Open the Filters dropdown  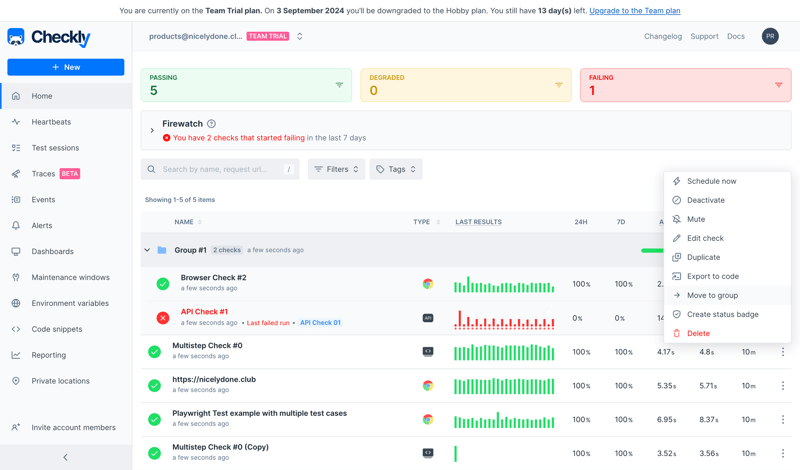pyautogui.click(x=336, y=169)
